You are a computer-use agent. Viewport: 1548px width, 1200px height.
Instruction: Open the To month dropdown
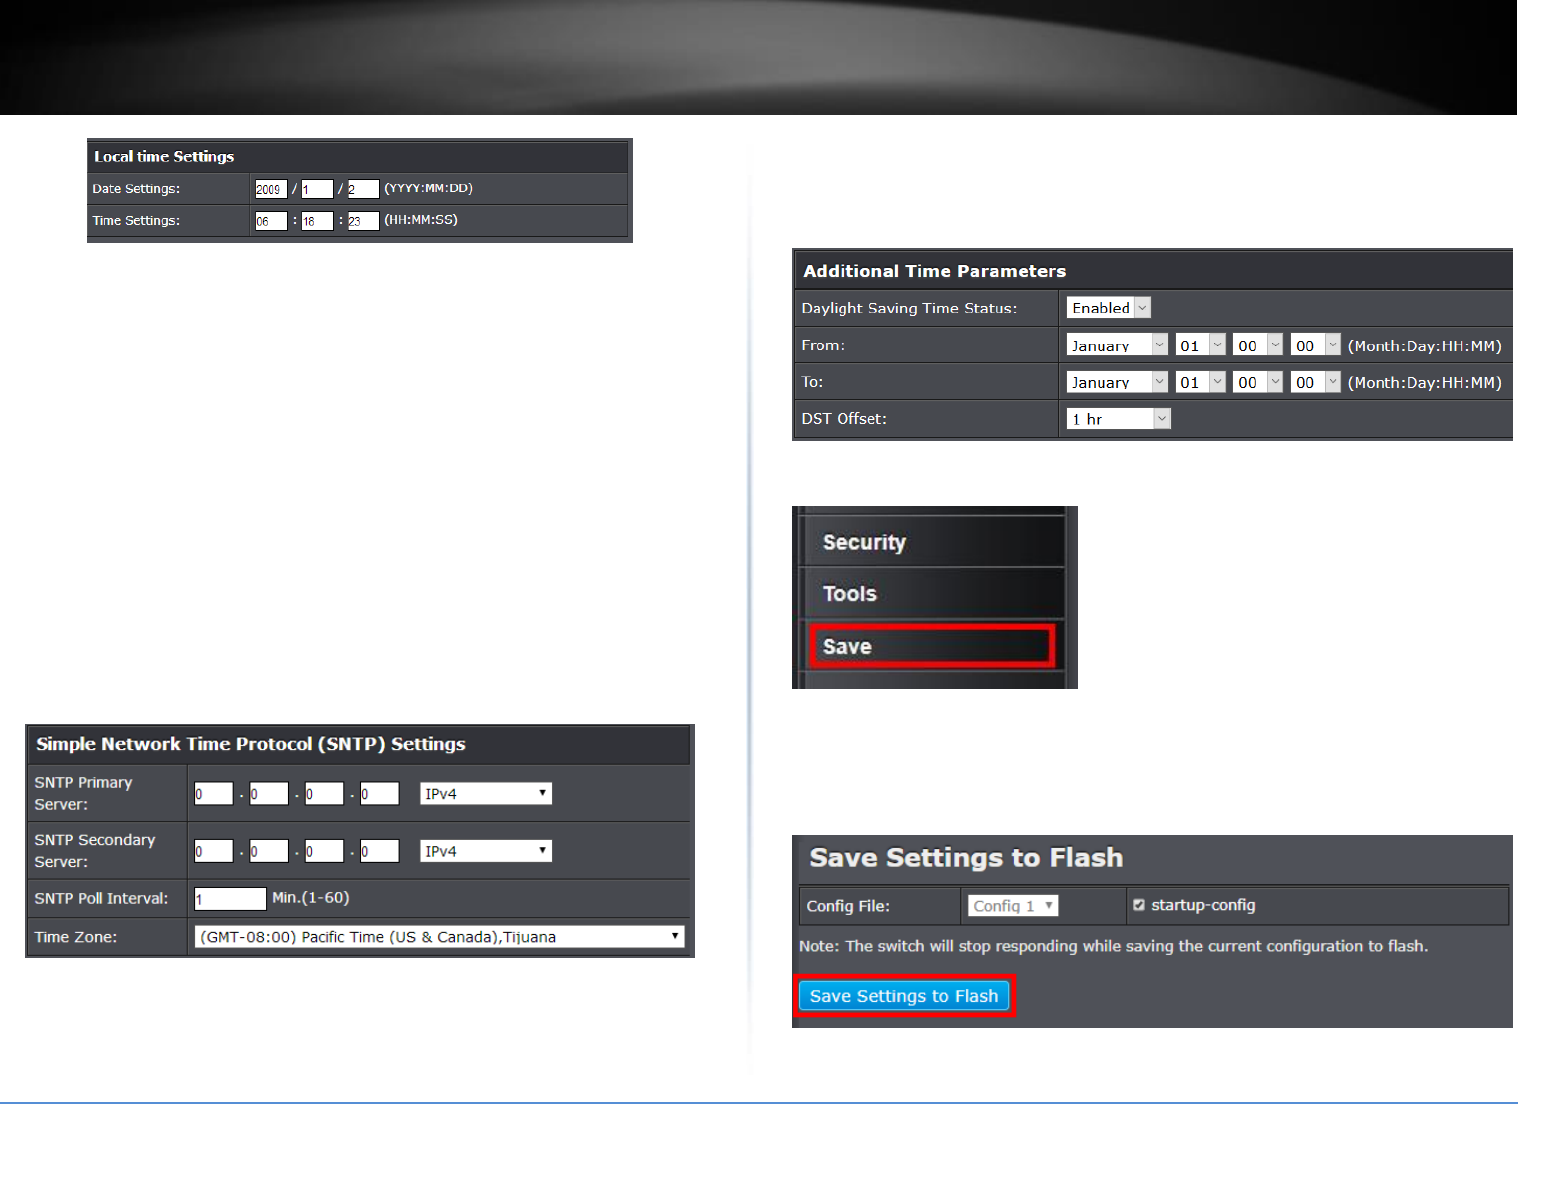(x=1117, y=382)
